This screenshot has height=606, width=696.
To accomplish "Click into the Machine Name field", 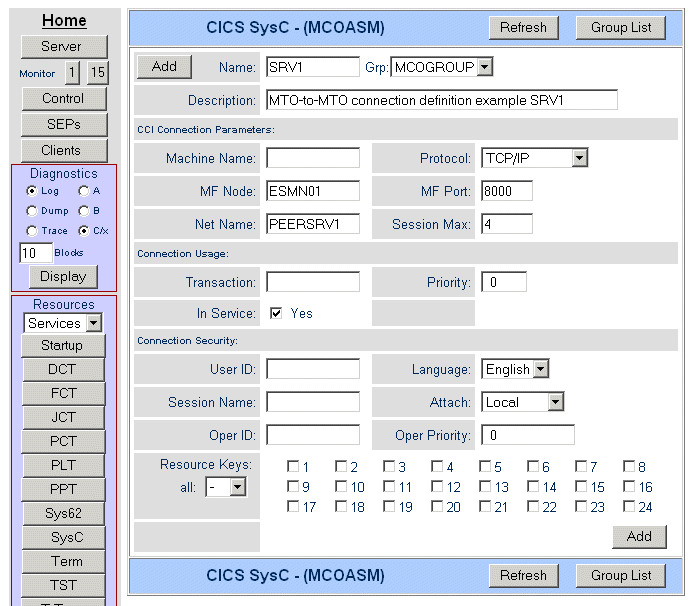I will point(312,158).
